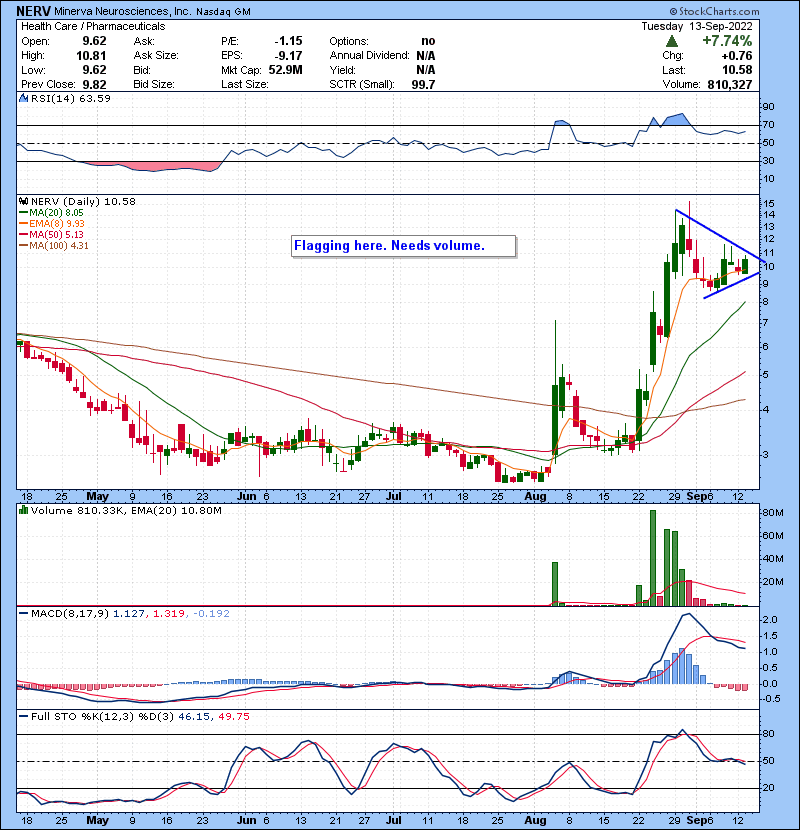Click the 15 tick on price axis

(769, 204)
